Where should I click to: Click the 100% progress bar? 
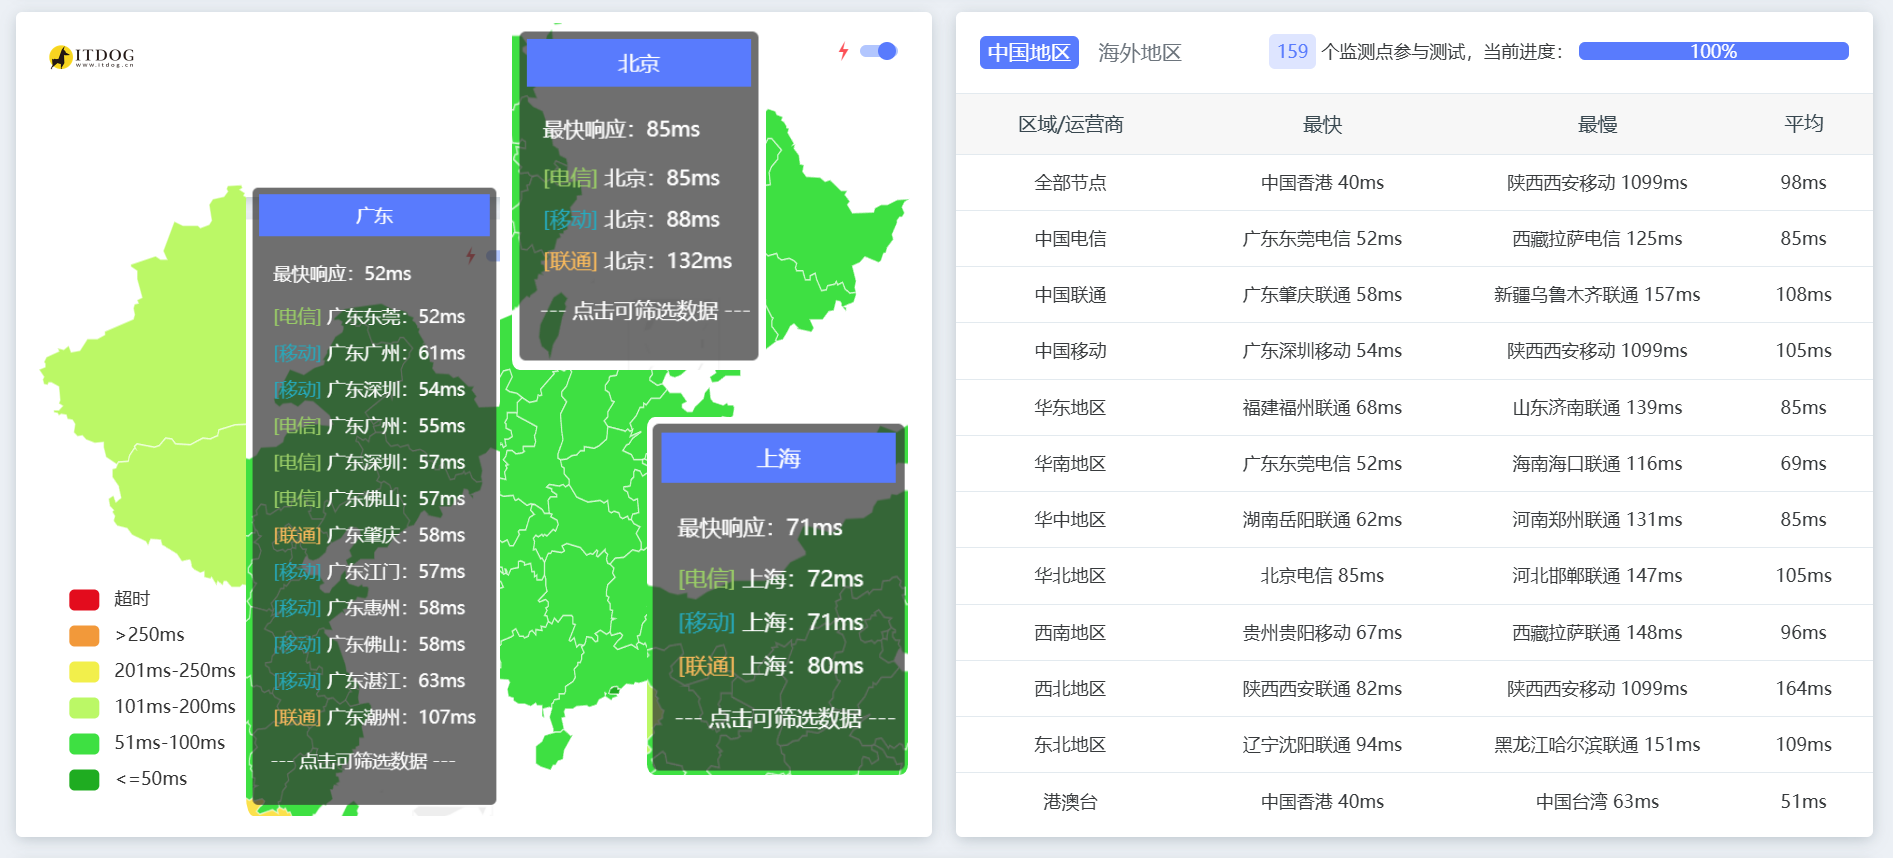coord(1712,51)
